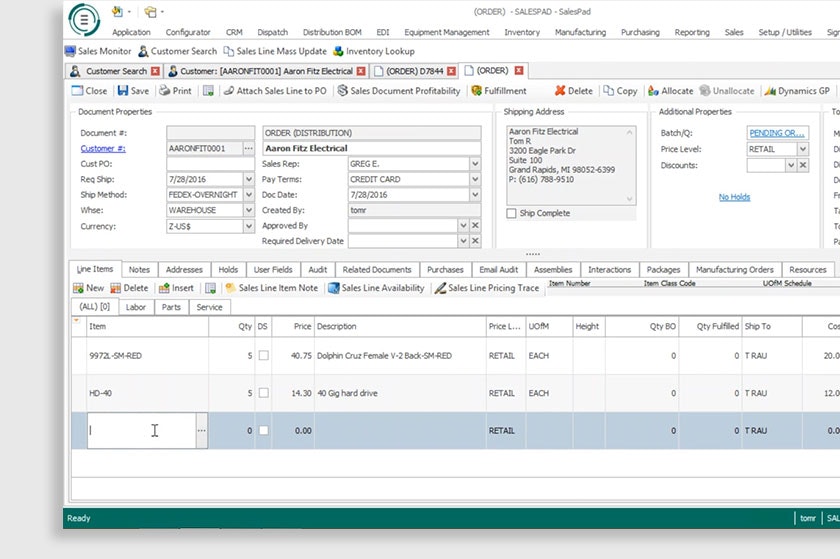
Task: Close the Aaron Fitz Electrical customer tab
Action: pyautogui.click(x=361, y=71)
